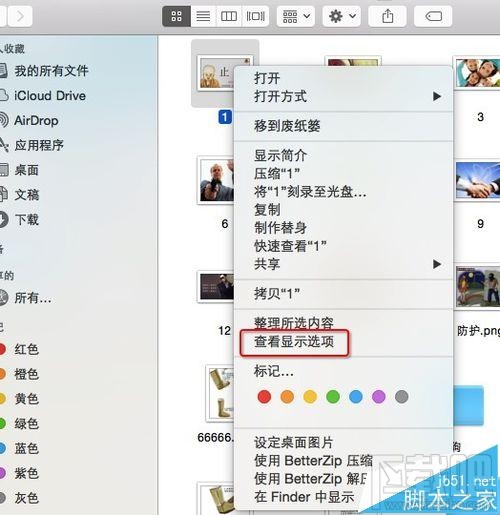Screen dimensions: 500x515
Task: Expand 打开方式 submenu
Action: 343,97
